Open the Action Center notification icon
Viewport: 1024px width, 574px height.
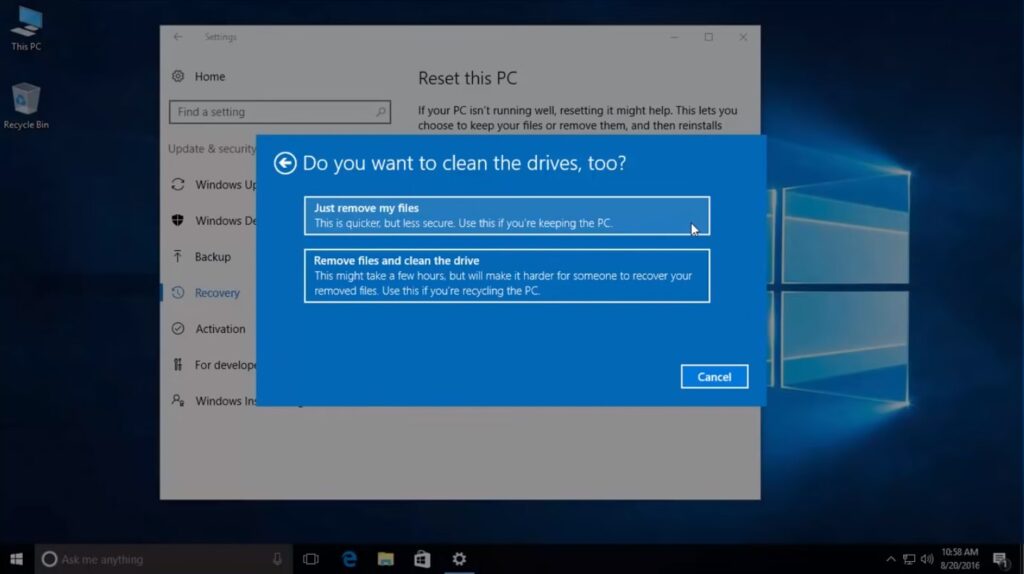pyautogui.click(x=1000, y=559)
